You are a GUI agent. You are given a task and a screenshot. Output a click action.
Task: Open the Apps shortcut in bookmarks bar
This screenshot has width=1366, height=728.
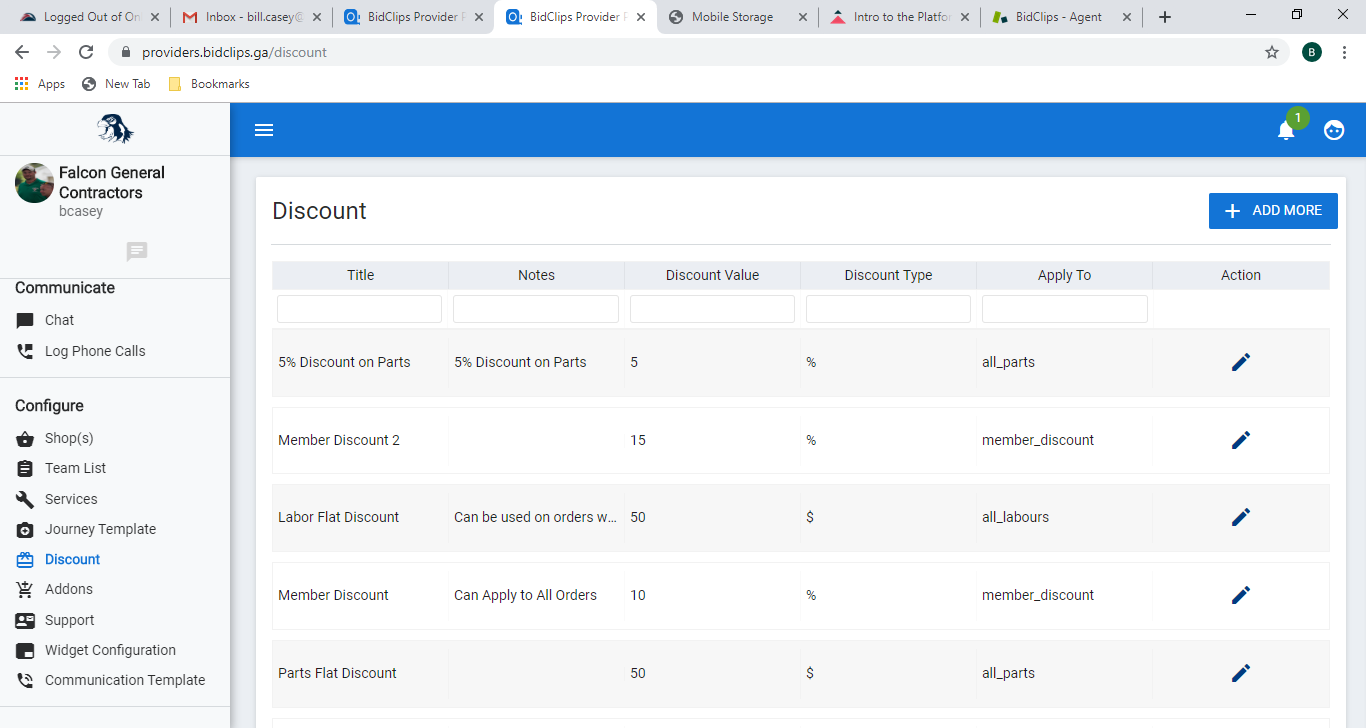point(40,84)
